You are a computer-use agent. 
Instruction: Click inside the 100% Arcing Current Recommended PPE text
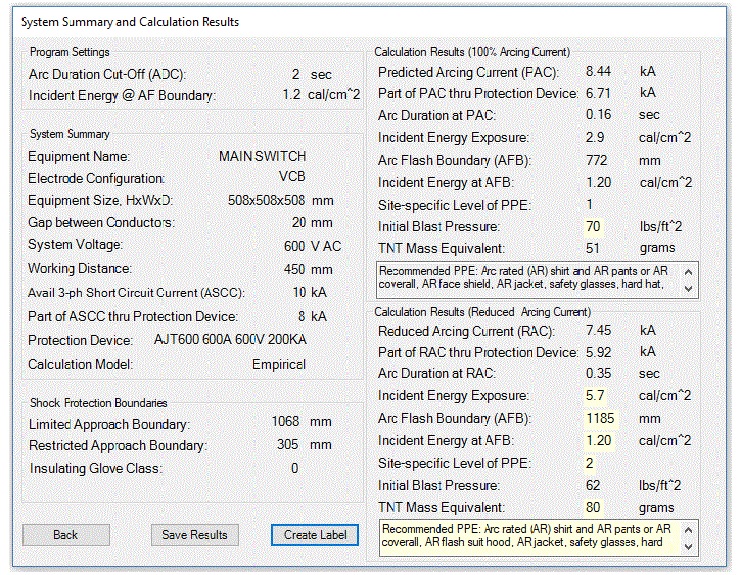(x=530, y=280)
